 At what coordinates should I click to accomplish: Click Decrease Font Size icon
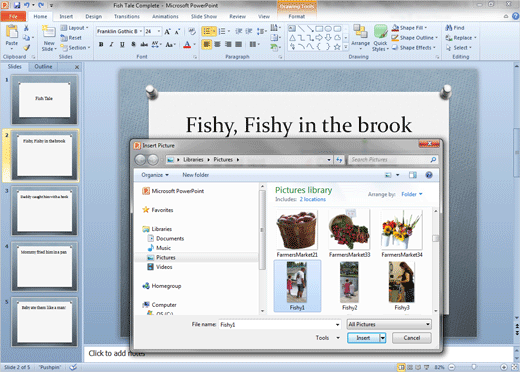point(177,31)
